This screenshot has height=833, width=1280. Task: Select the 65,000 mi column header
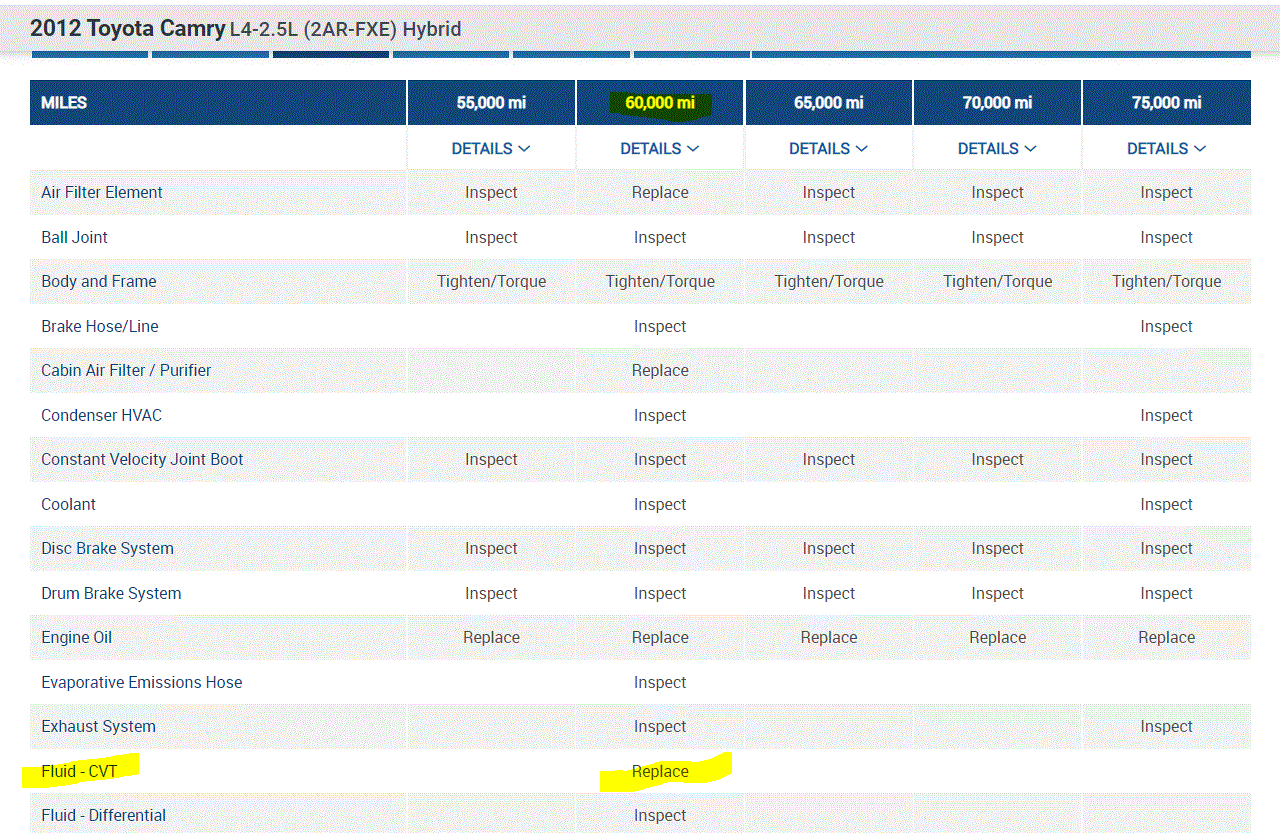[829, 102]
